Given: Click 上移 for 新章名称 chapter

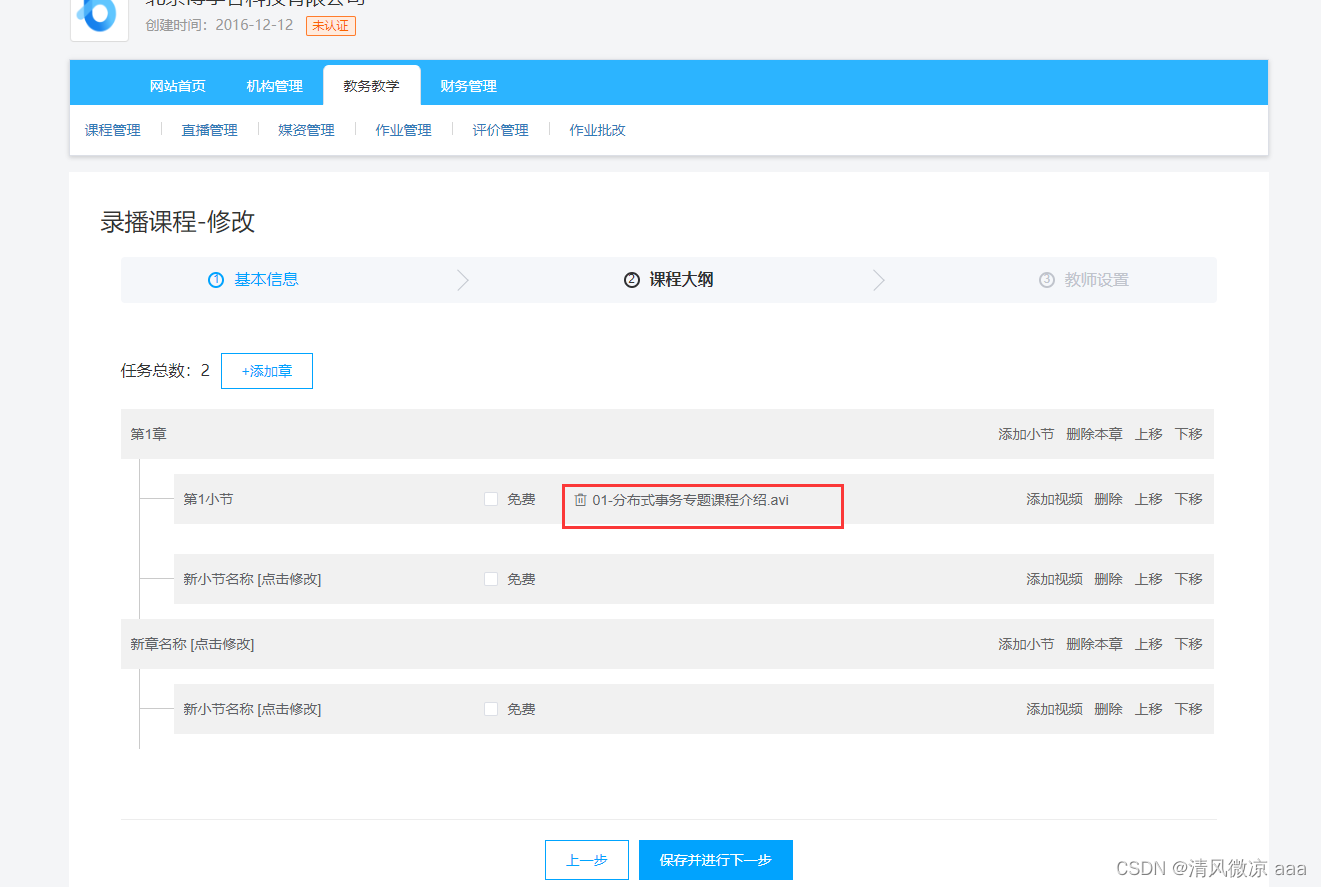Looking at the screenshot, I should (1149, 644).
